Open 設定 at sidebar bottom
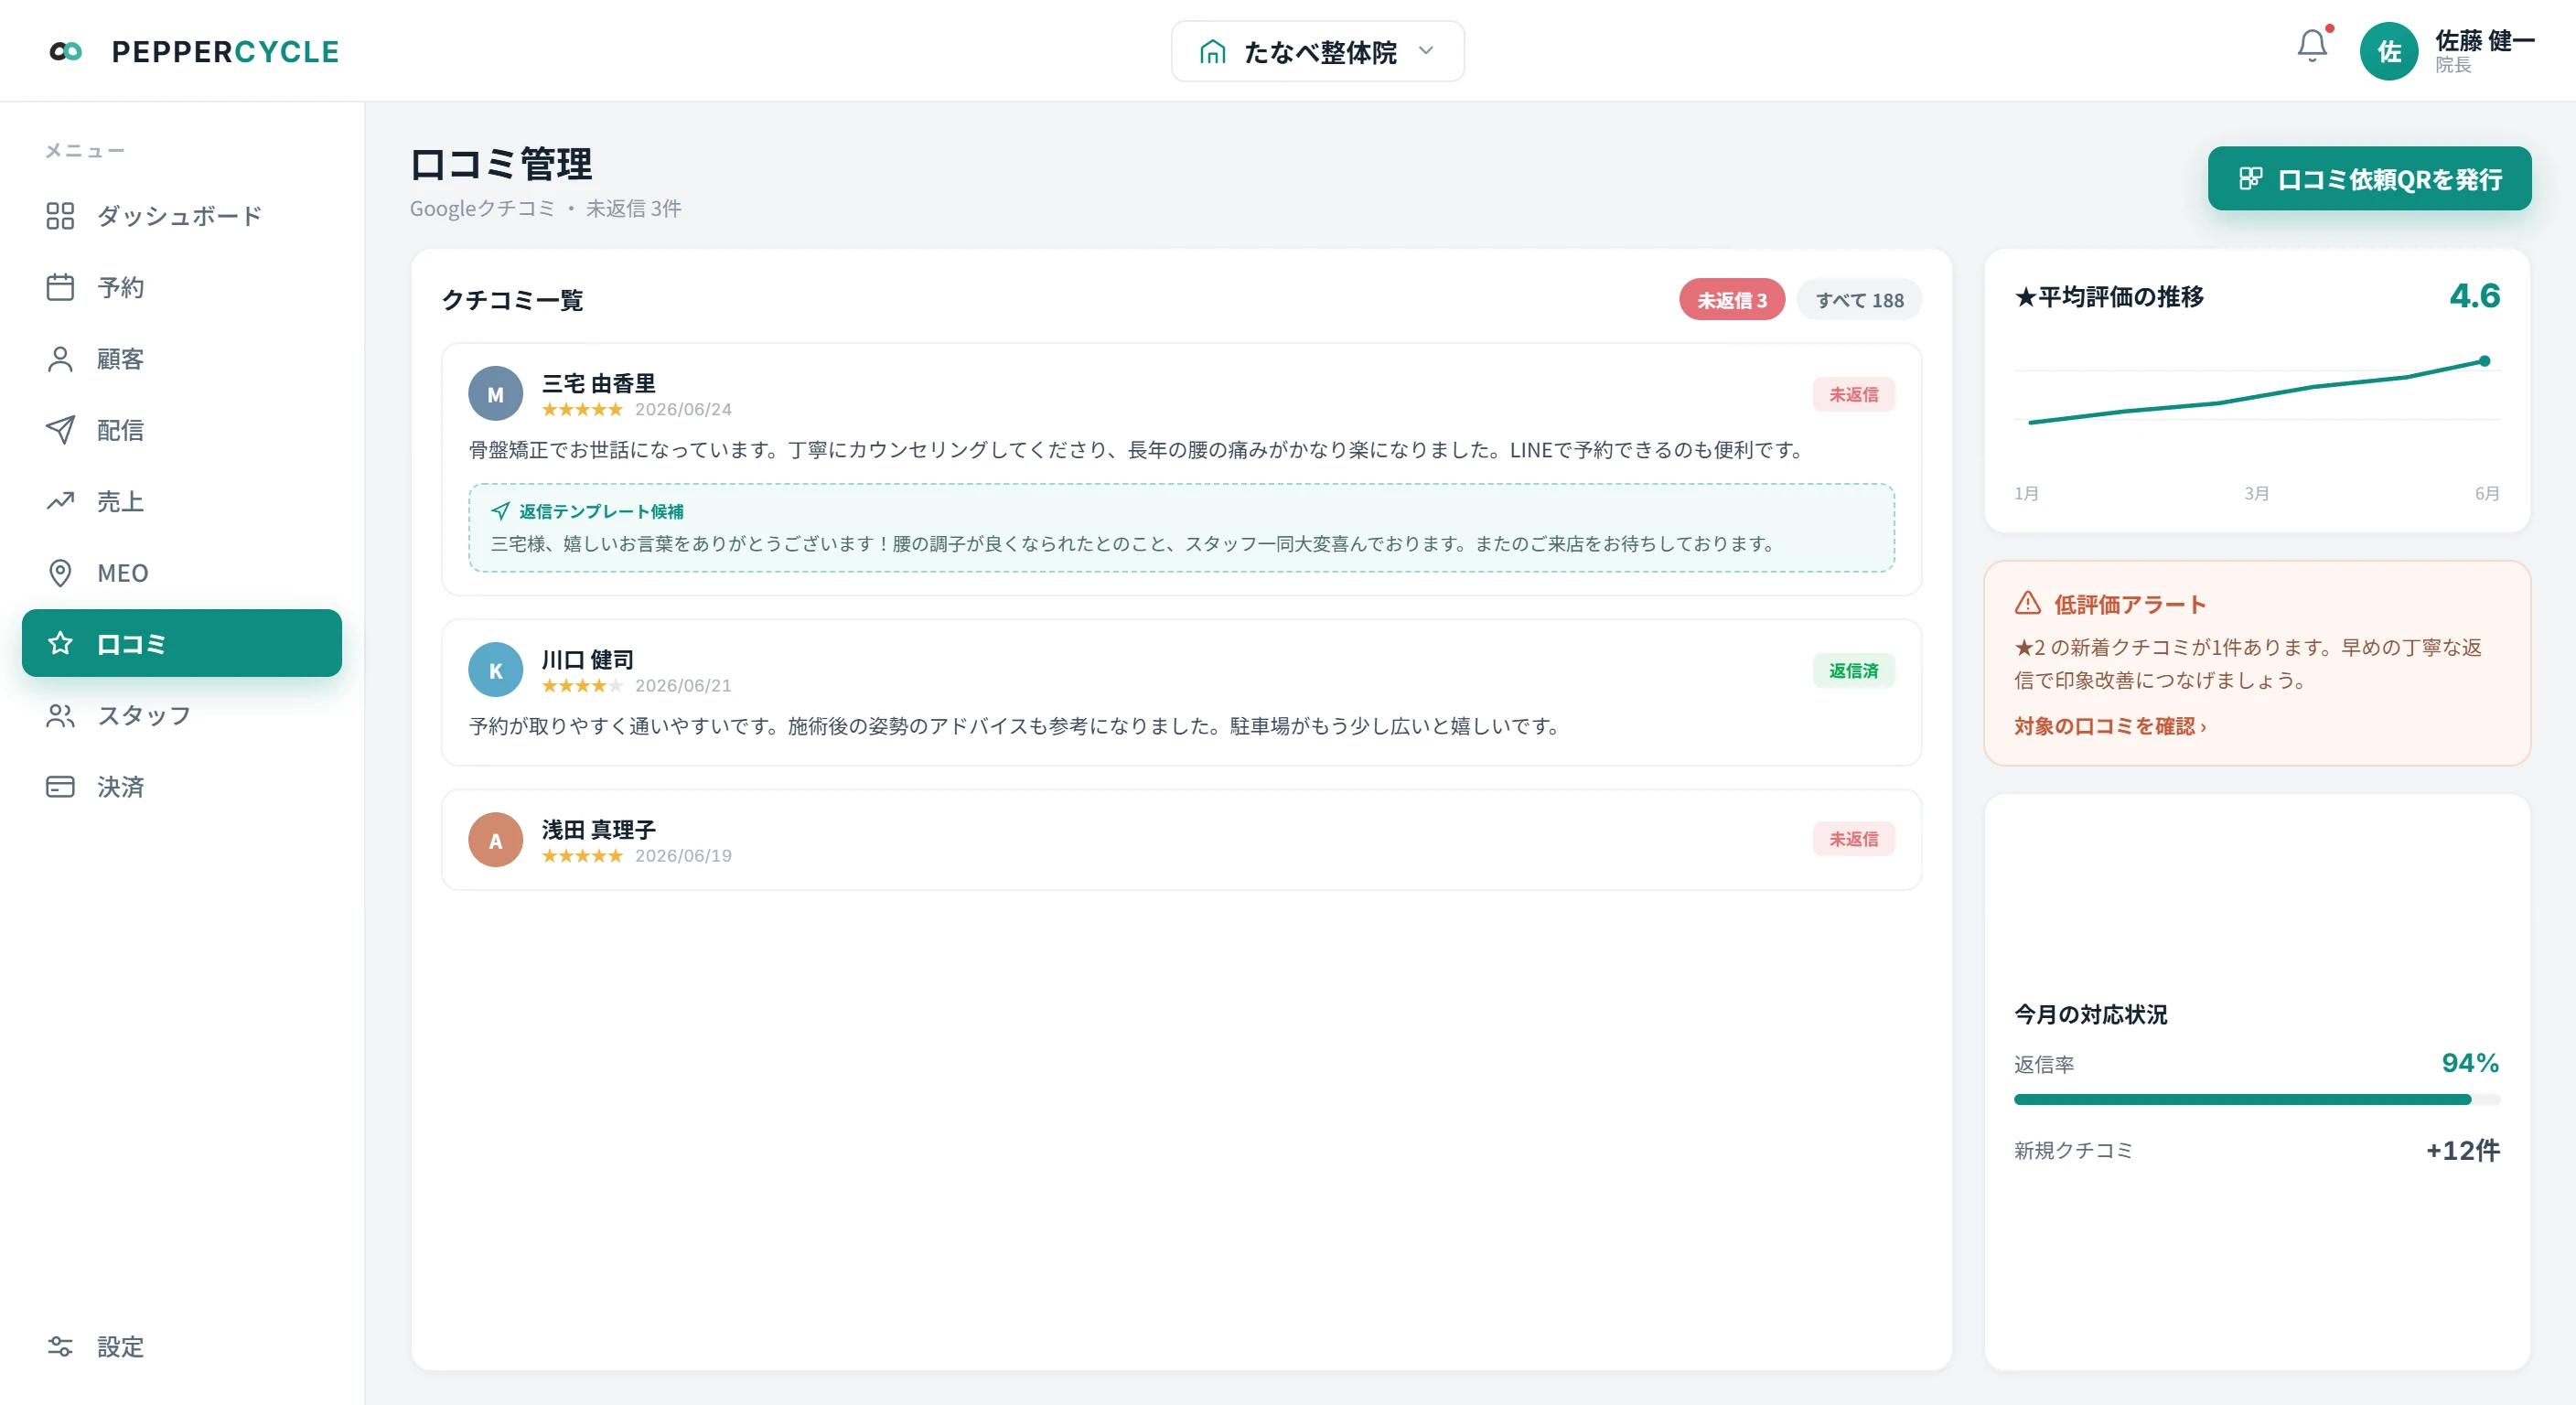2576x1405 pixels. [x=181, y=1346]
